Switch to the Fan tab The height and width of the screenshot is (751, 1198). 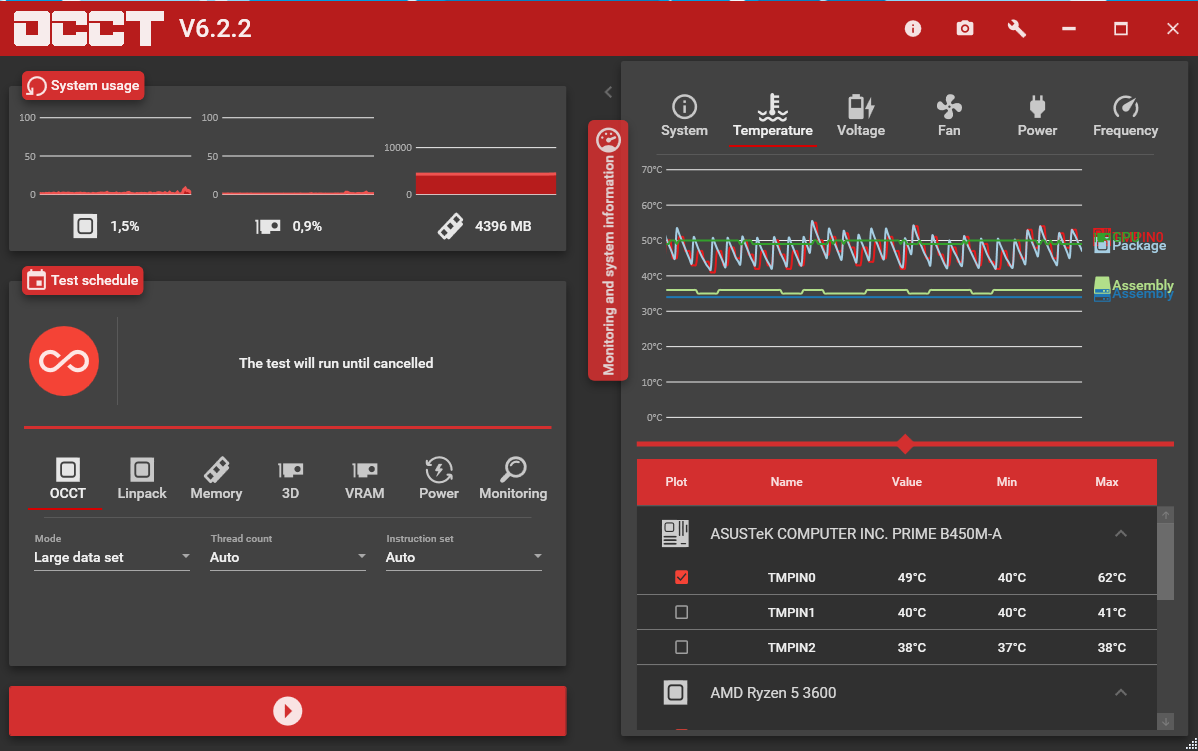(949, 116)
